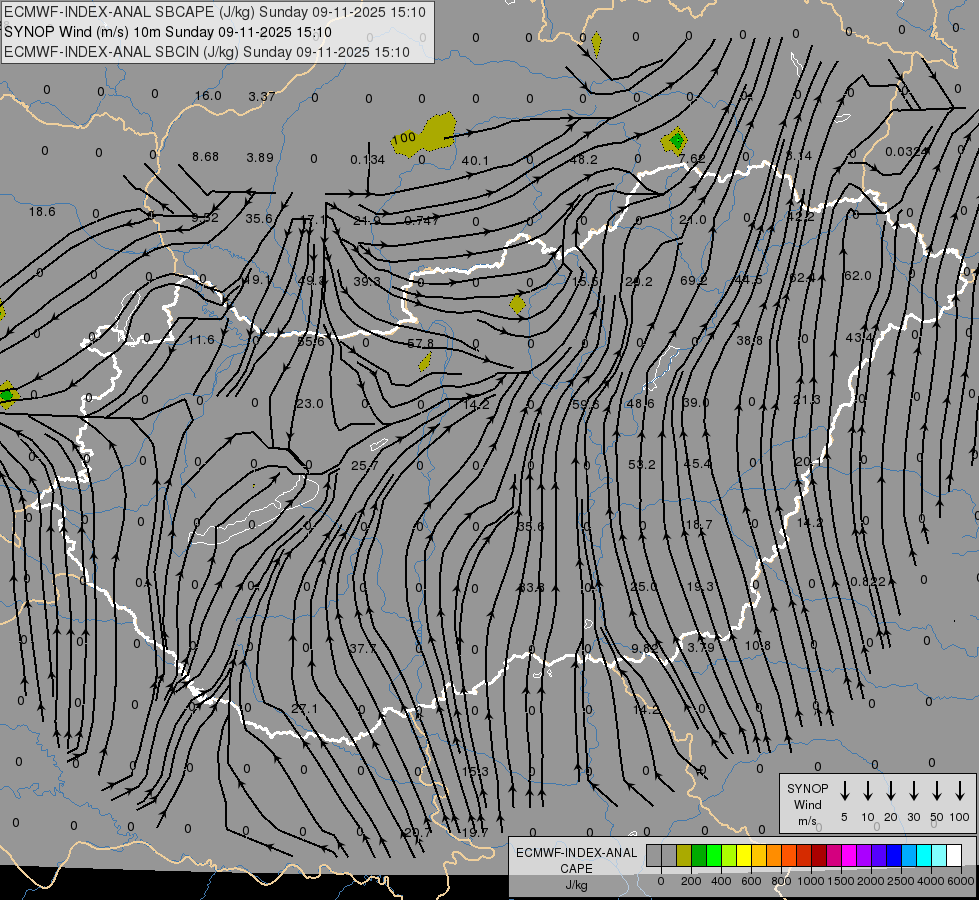Image resolution: width=979 pixels, height=900 pixels.
Task: Click the map value 45.4
Action: [x=697, y=463]
